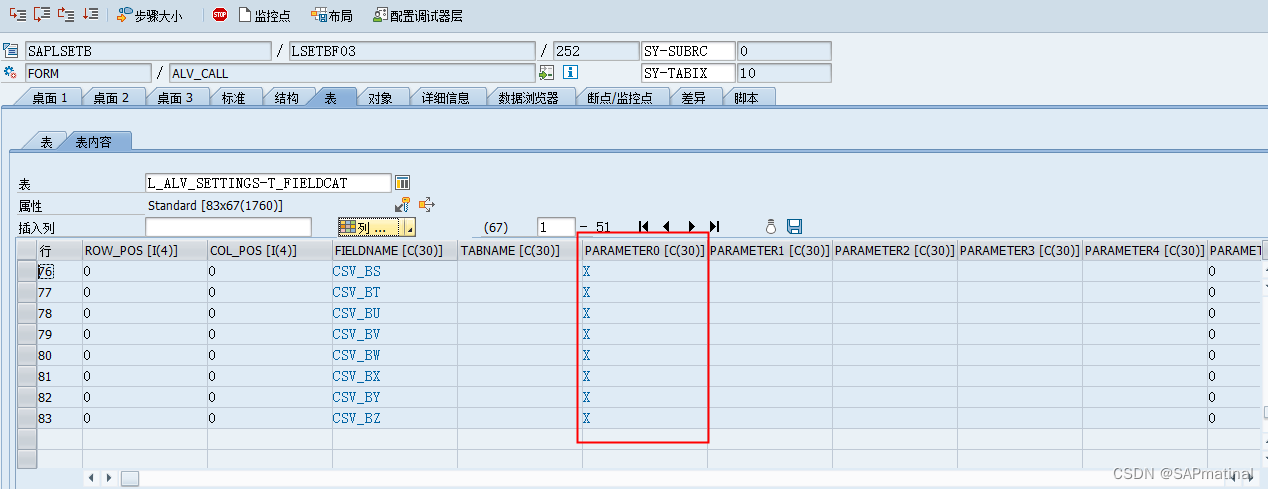
Task: Click the orange hierarchy icon in the attribute row
Action: click(427, 204)
